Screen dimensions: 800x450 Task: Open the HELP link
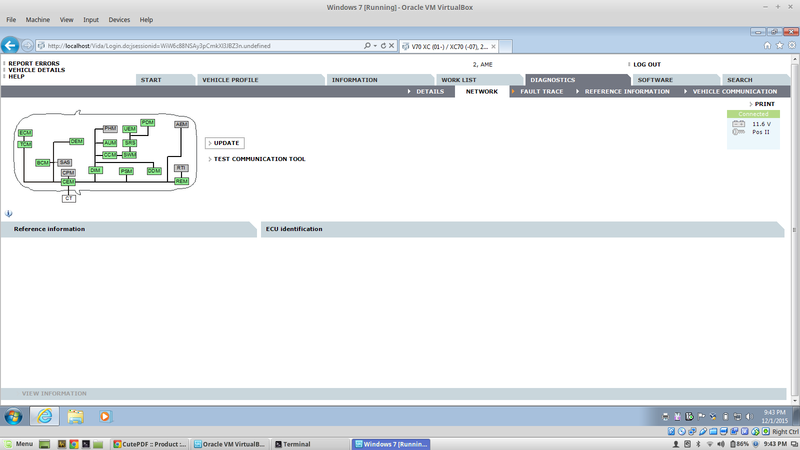coord(16,77)
